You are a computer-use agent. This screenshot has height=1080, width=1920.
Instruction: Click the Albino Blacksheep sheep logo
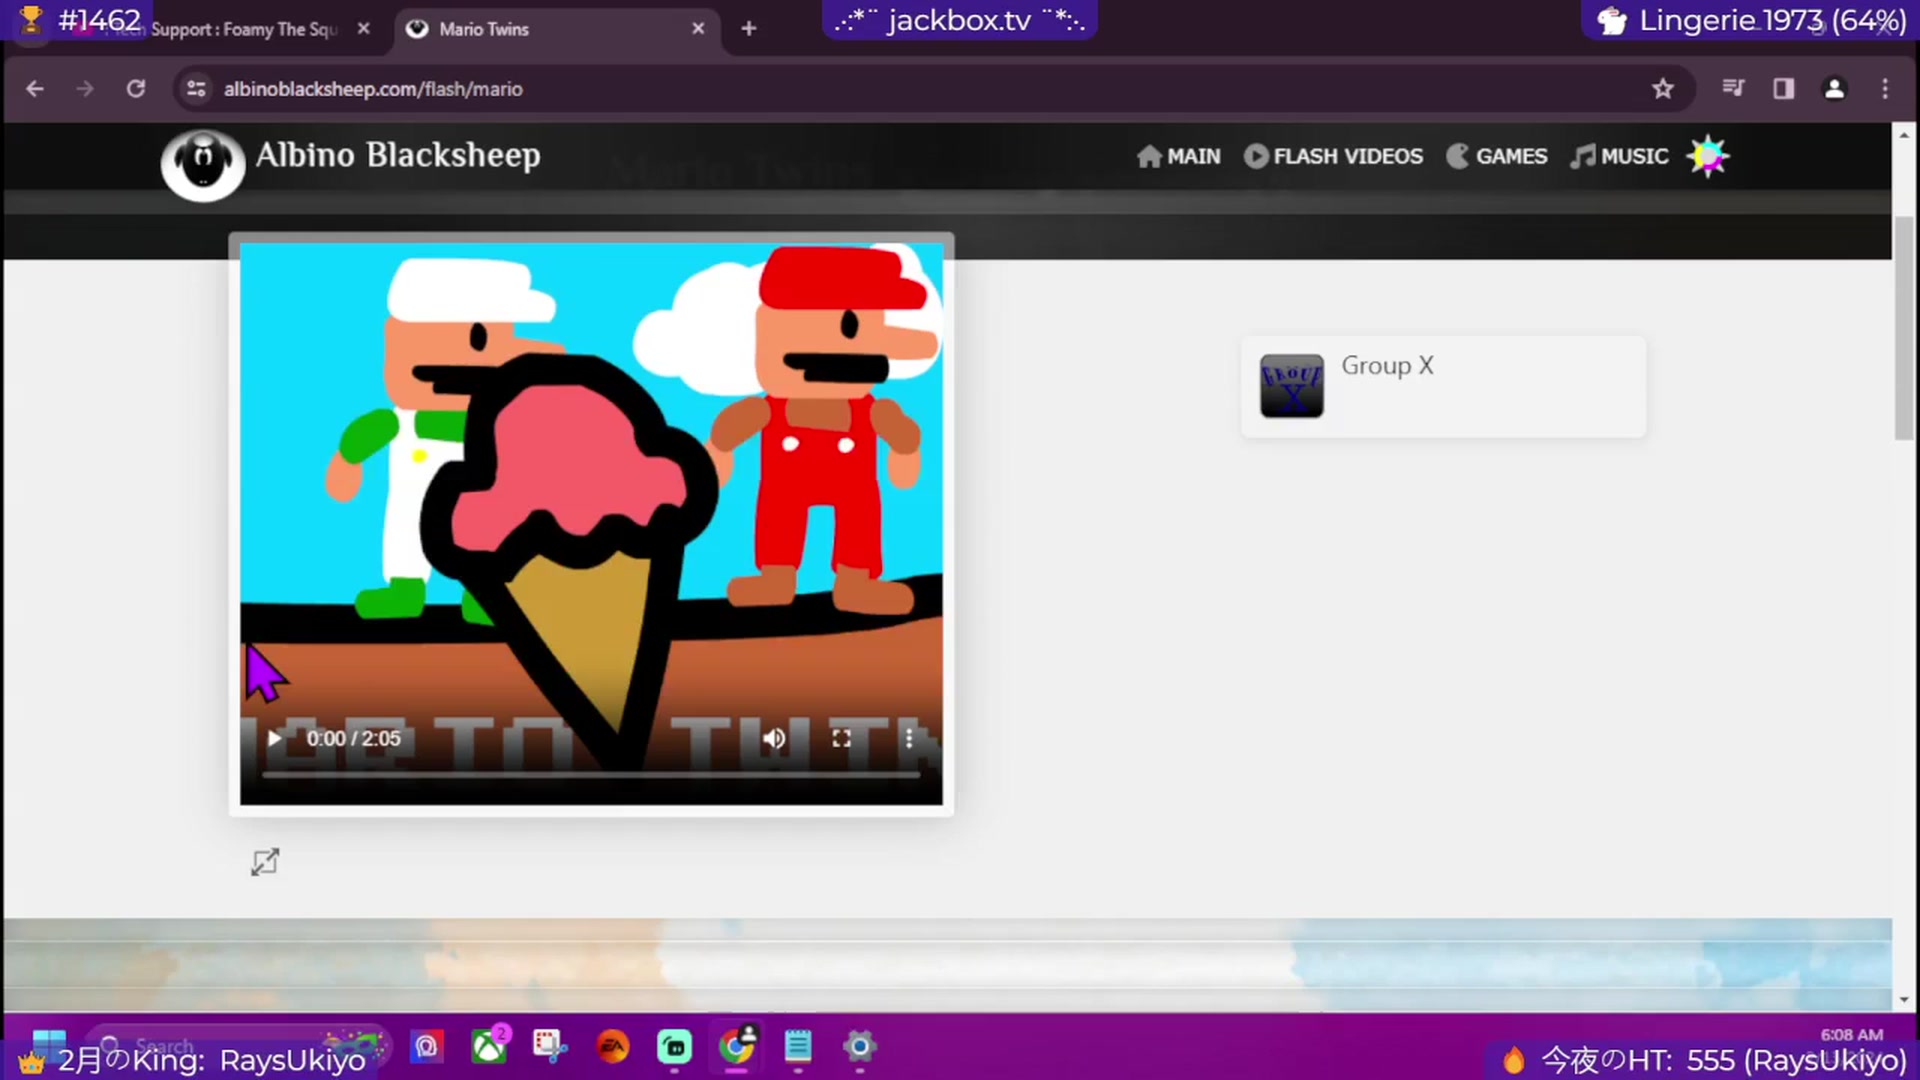click(203, 165)
